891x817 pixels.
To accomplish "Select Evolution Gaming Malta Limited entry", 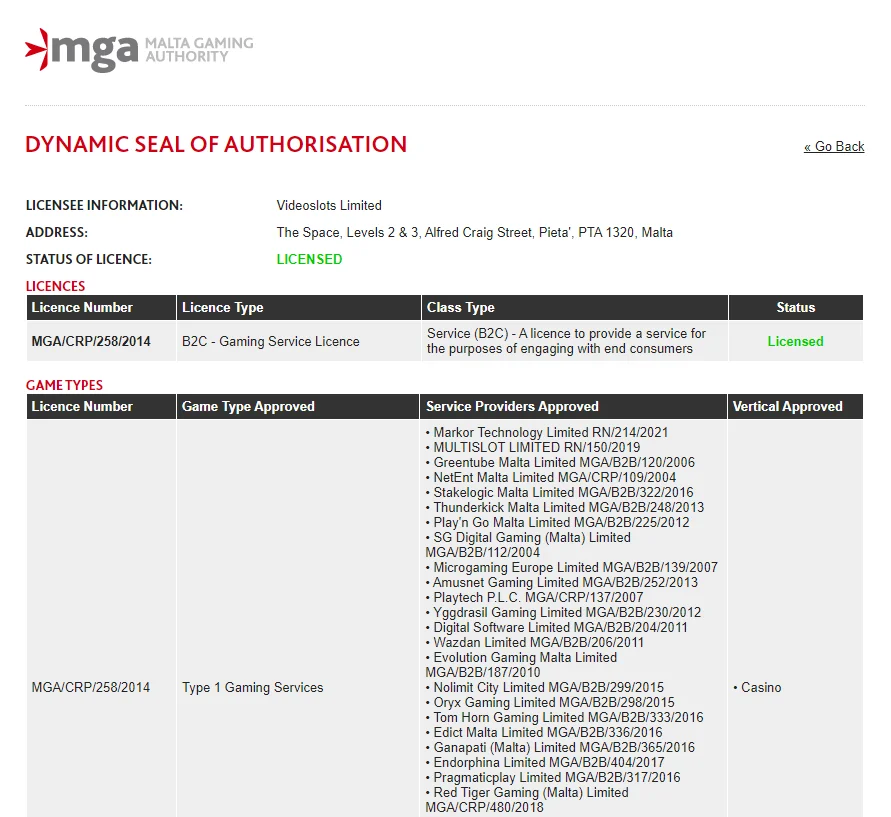I will click(x=522, y=665).
